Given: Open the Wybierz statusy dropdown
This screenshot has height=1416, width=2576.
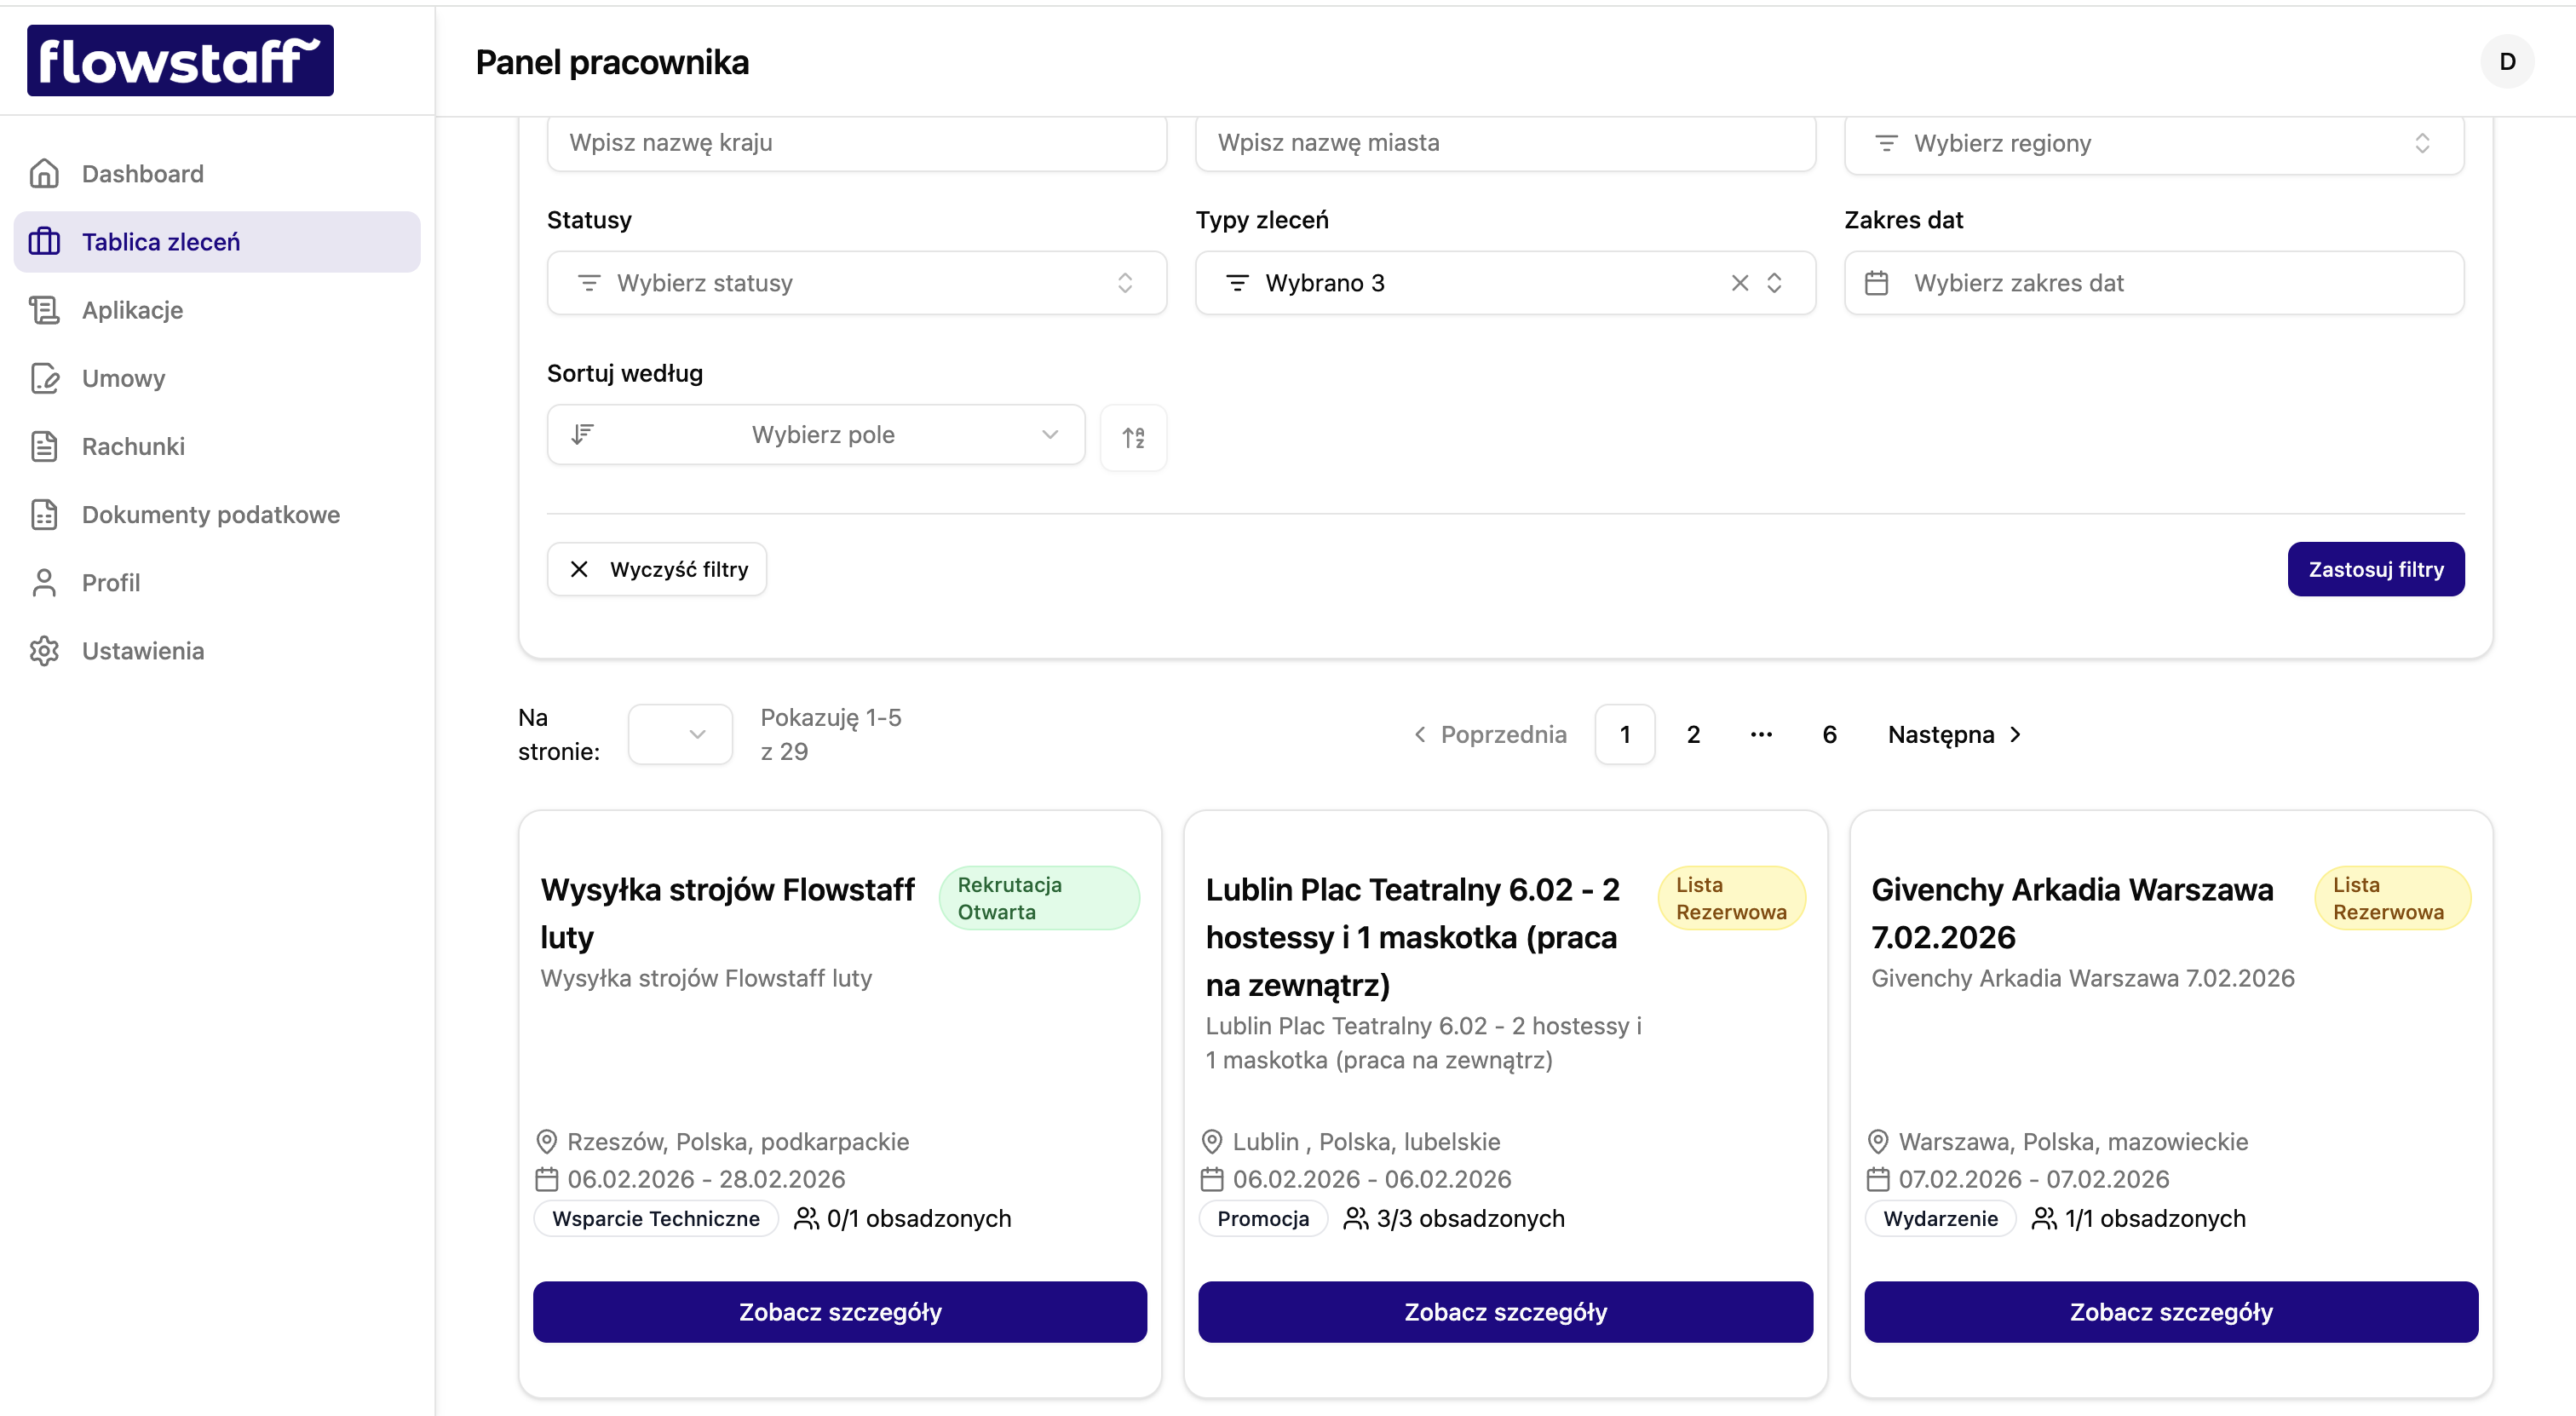Looking at the screenshot, I should pos(856,283).
